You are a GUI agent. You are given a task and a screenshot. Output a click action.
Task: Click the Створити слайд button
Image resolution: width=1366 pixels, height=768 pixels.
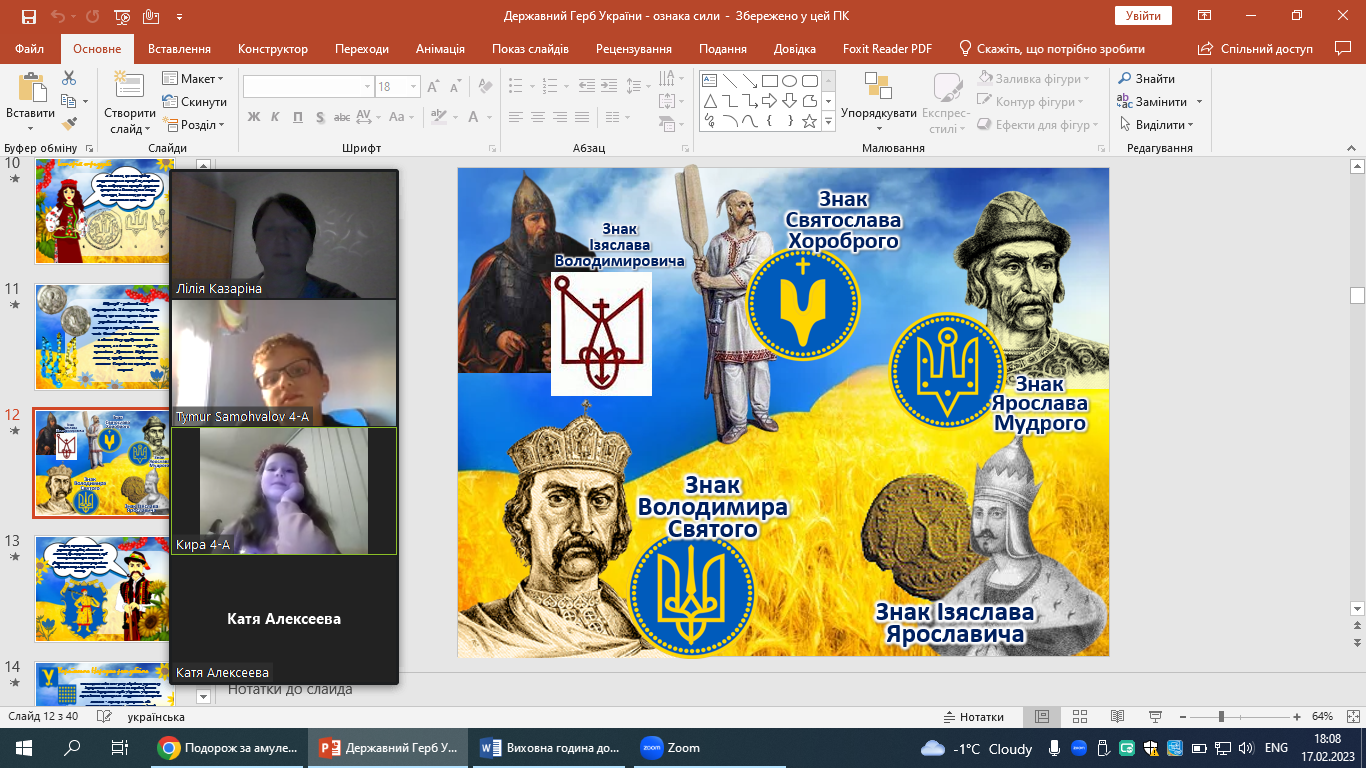pyautogui.click(x=129, y=102)
